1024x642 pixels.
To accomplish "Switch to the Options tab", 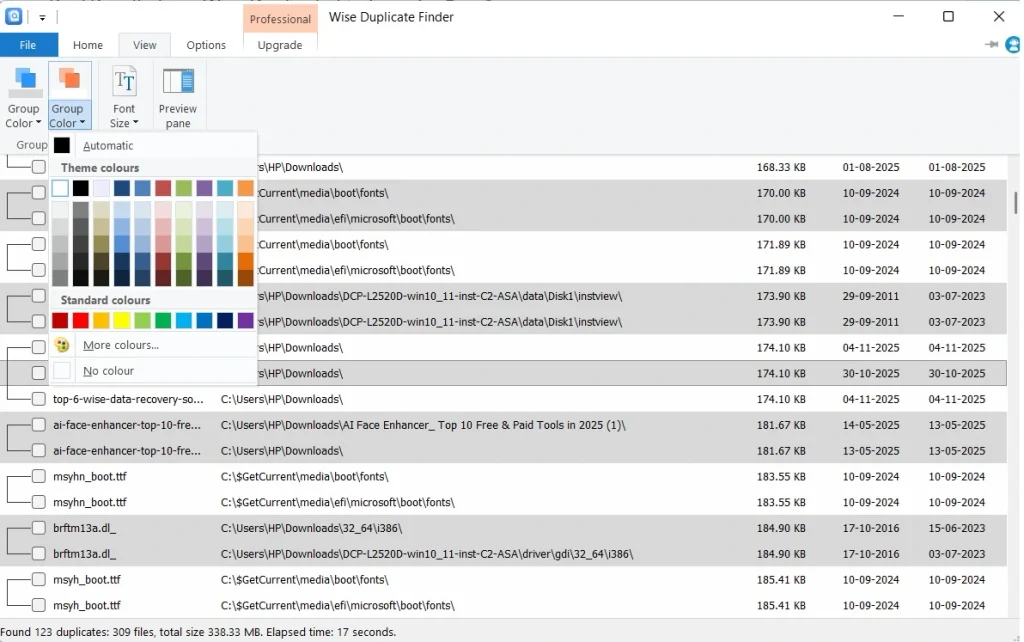I will 206,45.
